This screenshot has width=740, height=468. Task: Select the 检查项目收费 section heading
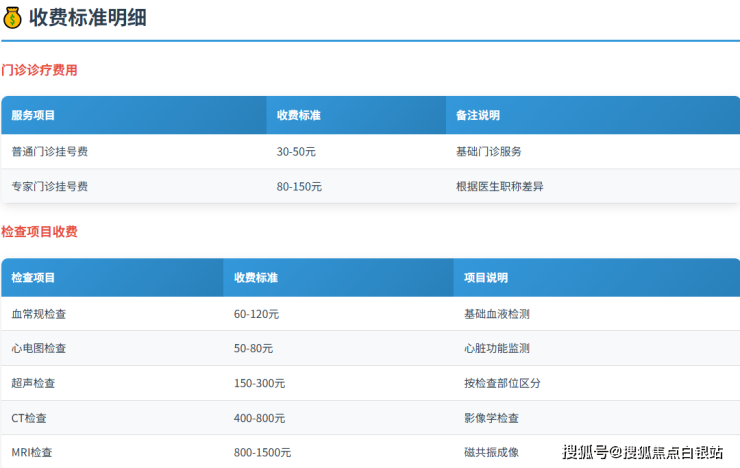pyautogui.click(x=39, y=232)
